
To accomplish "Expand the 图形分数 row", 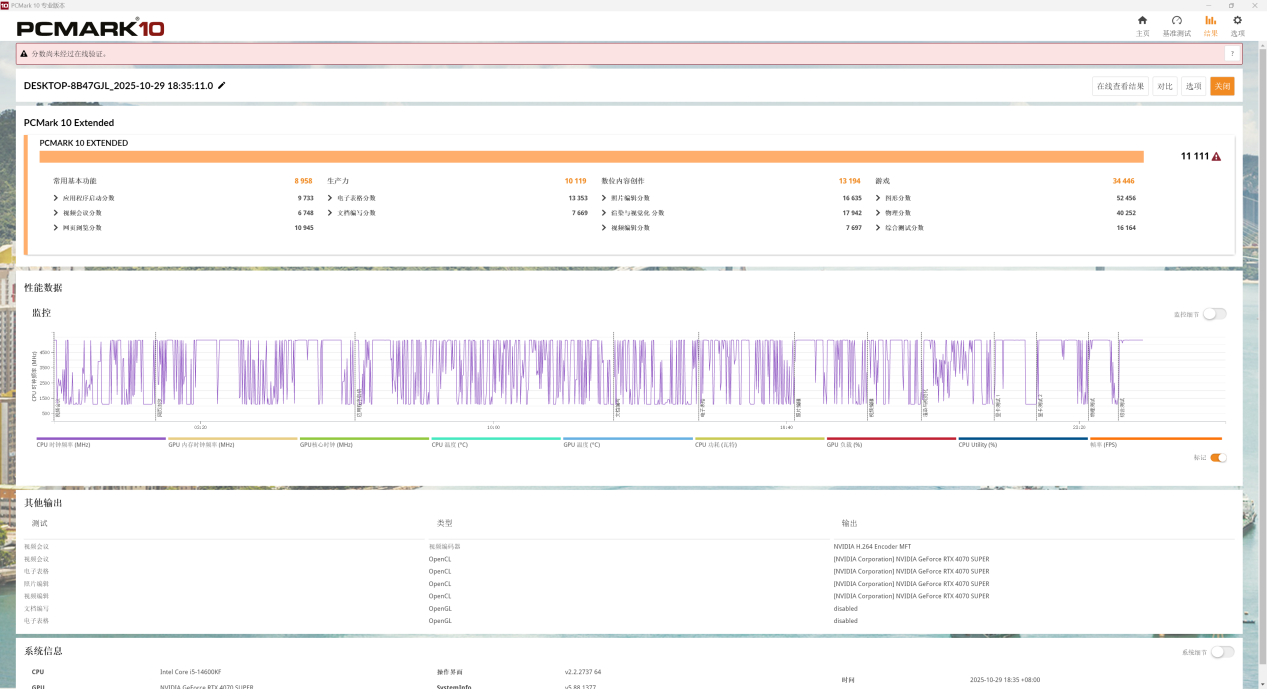I will tap(878, 198).
